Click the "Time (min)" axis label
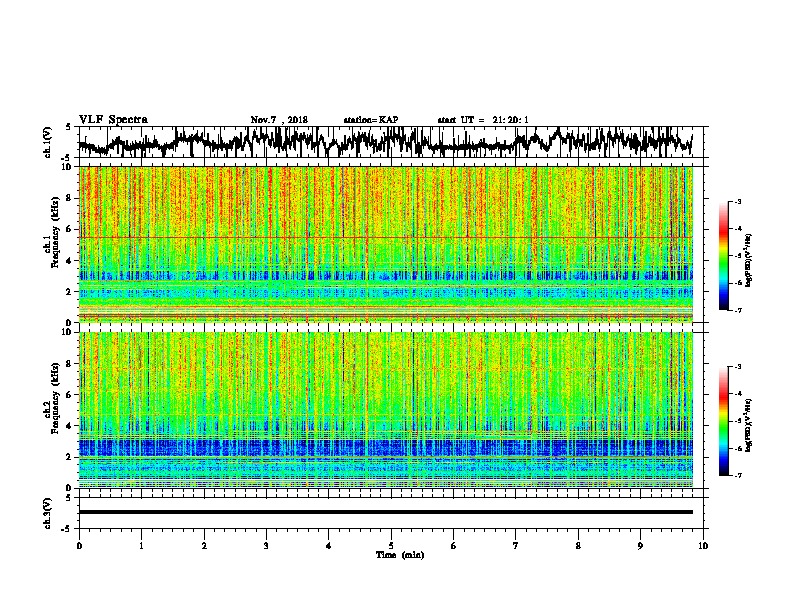The height and width of the screenshot is (612, 792). pos(400,555)
